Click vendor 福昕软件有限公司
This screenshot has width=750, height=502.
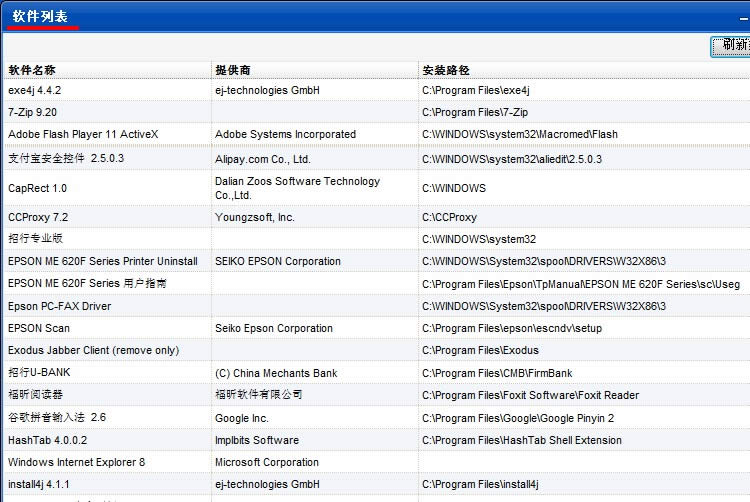[259, 394]
